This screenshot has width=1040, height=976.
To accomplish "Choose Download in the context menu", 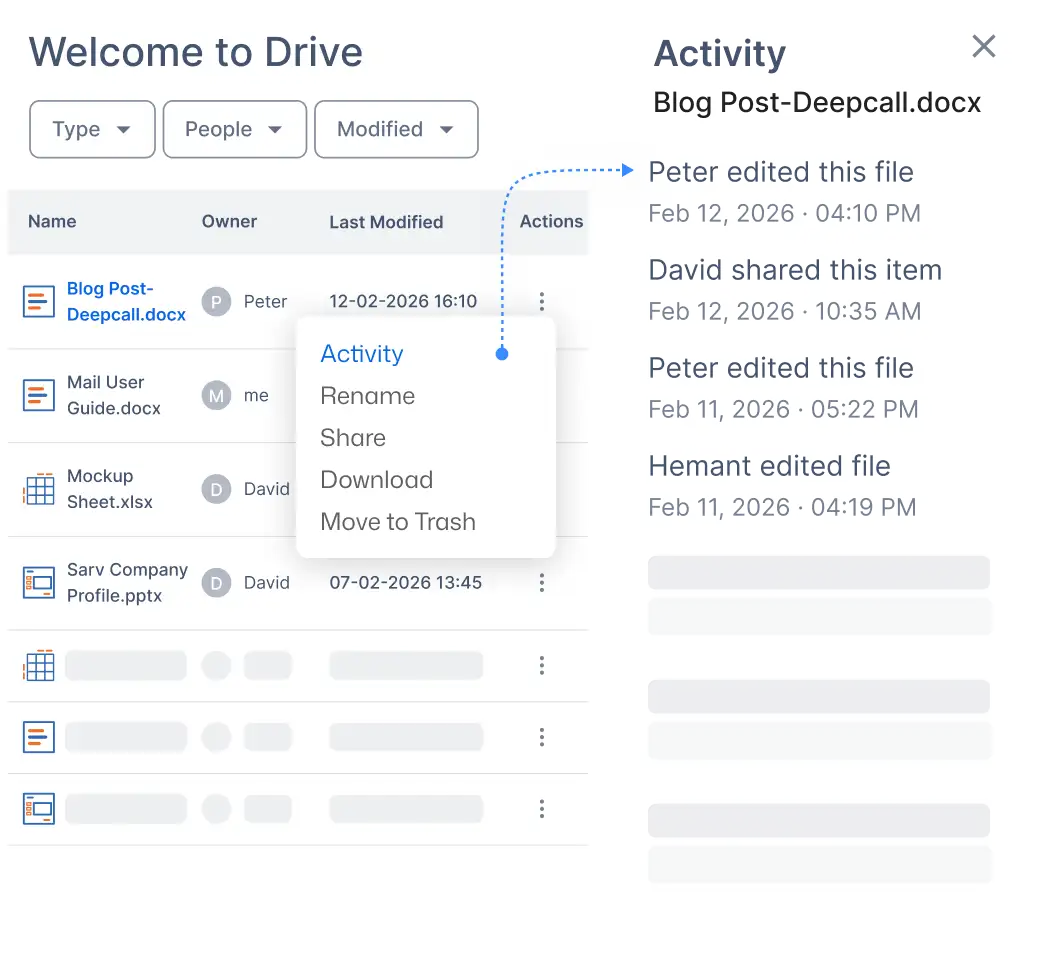I will click(x=376, y=480).
